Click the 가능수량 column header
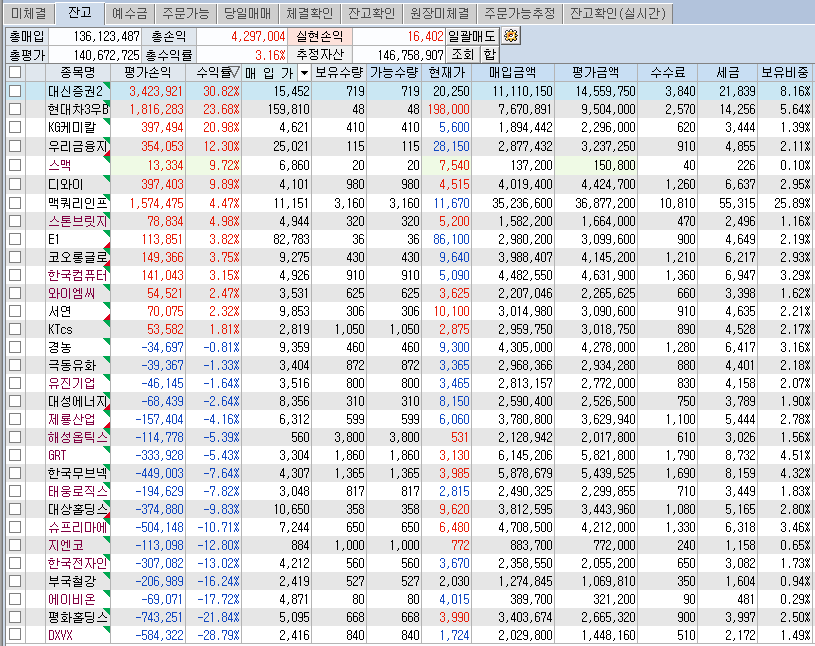This screenshot has width=815, height=646. pyautogui.click(x=393, y=72)
